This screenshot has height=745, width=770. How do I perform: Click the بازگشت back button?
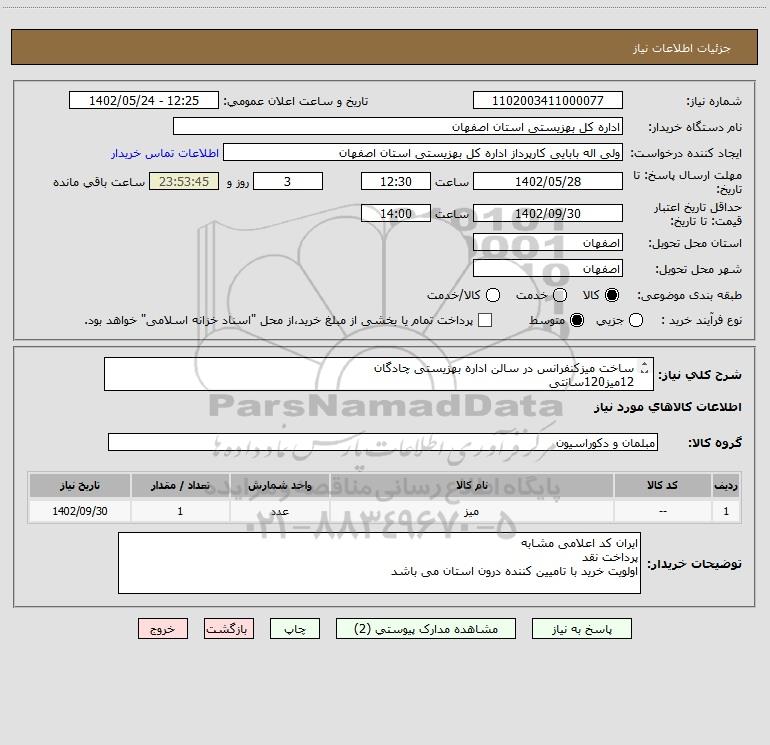point(229,629)
